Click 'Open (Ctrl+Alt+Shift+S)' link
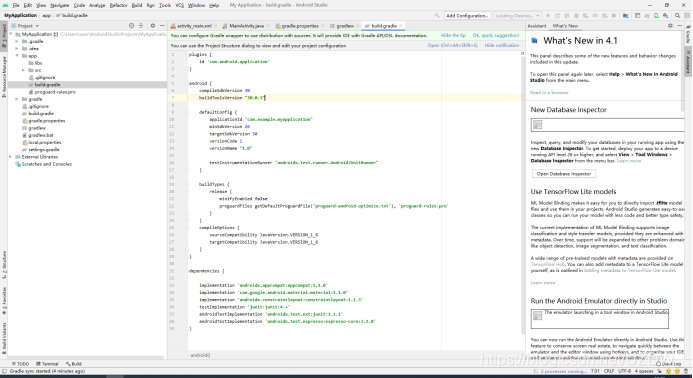Screen dimensions: 693x378 tap(453, 46)
